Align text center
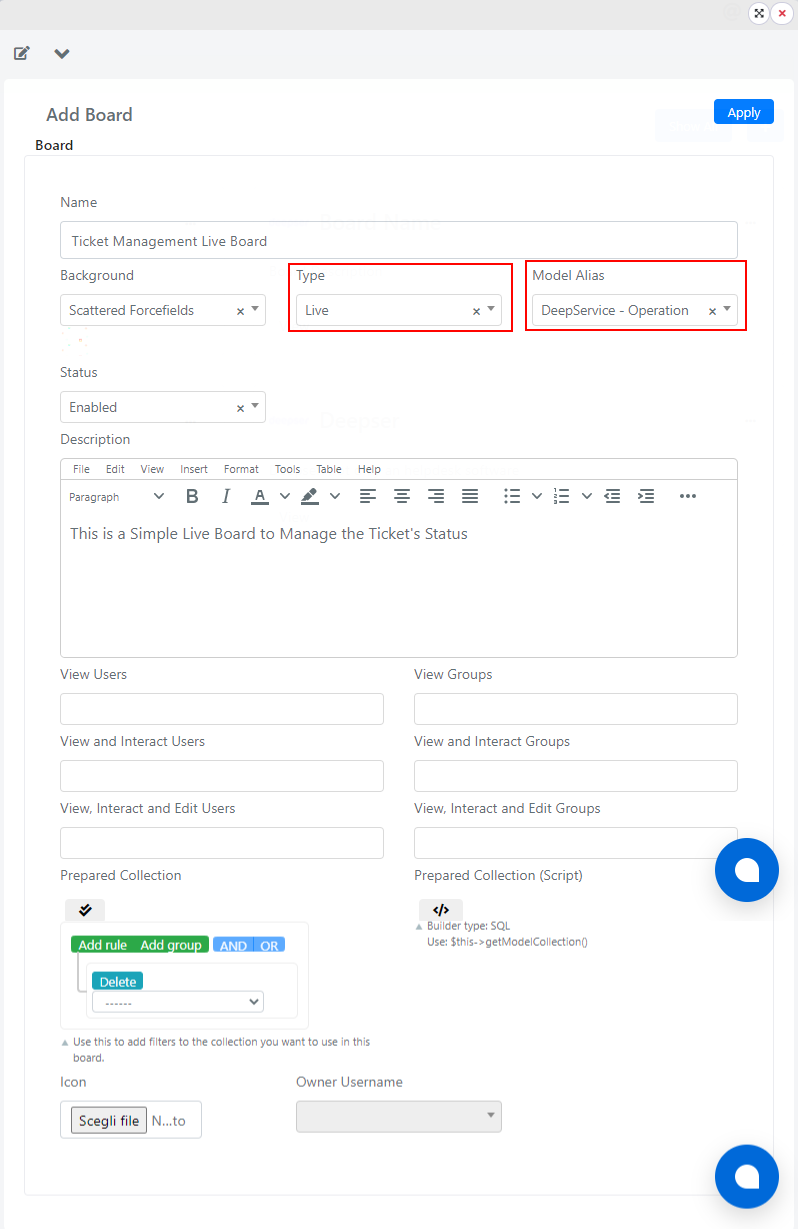 402,496
